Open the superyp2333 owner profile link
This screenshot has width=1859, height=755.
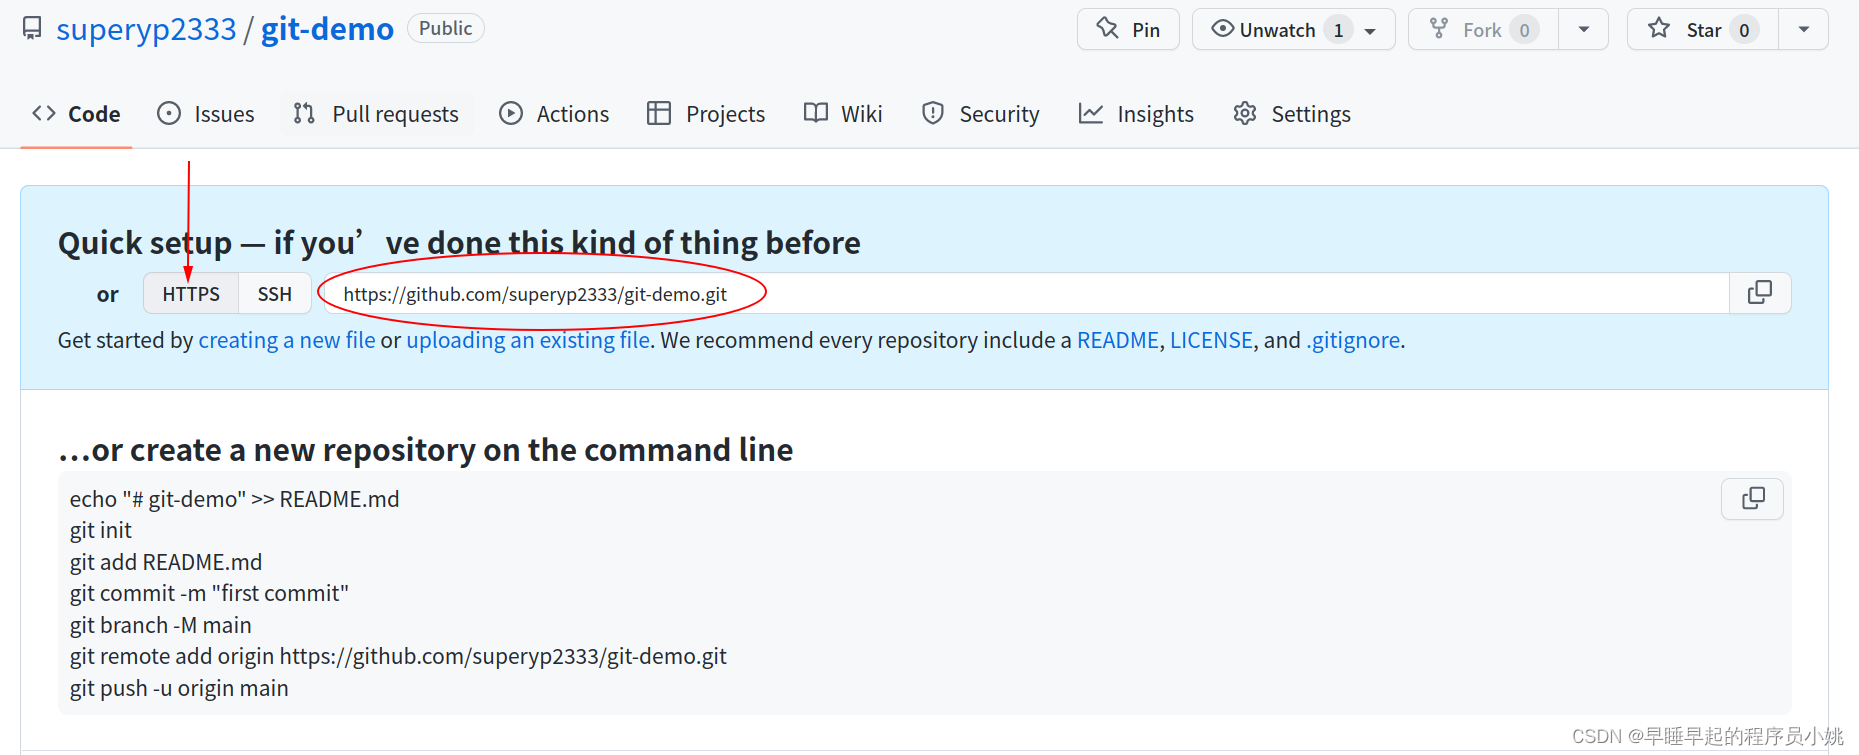click(146, 29)
